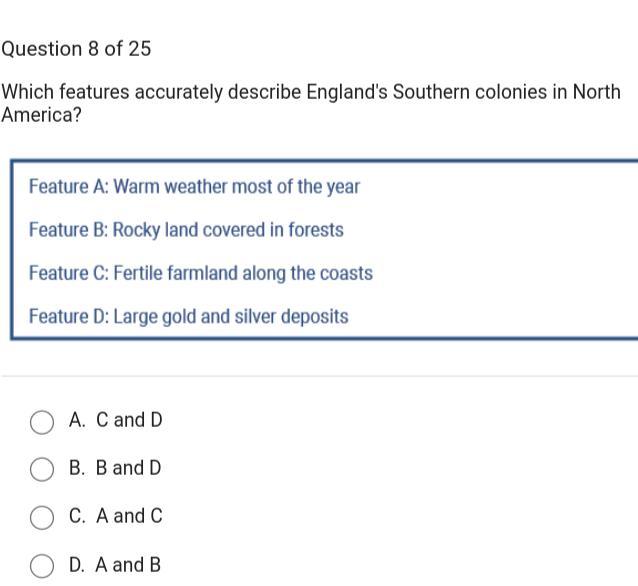Click Feature D: gold and silver line
Image resolution: width=638 pixels, height=586 pixels.
tap(188, 317)
